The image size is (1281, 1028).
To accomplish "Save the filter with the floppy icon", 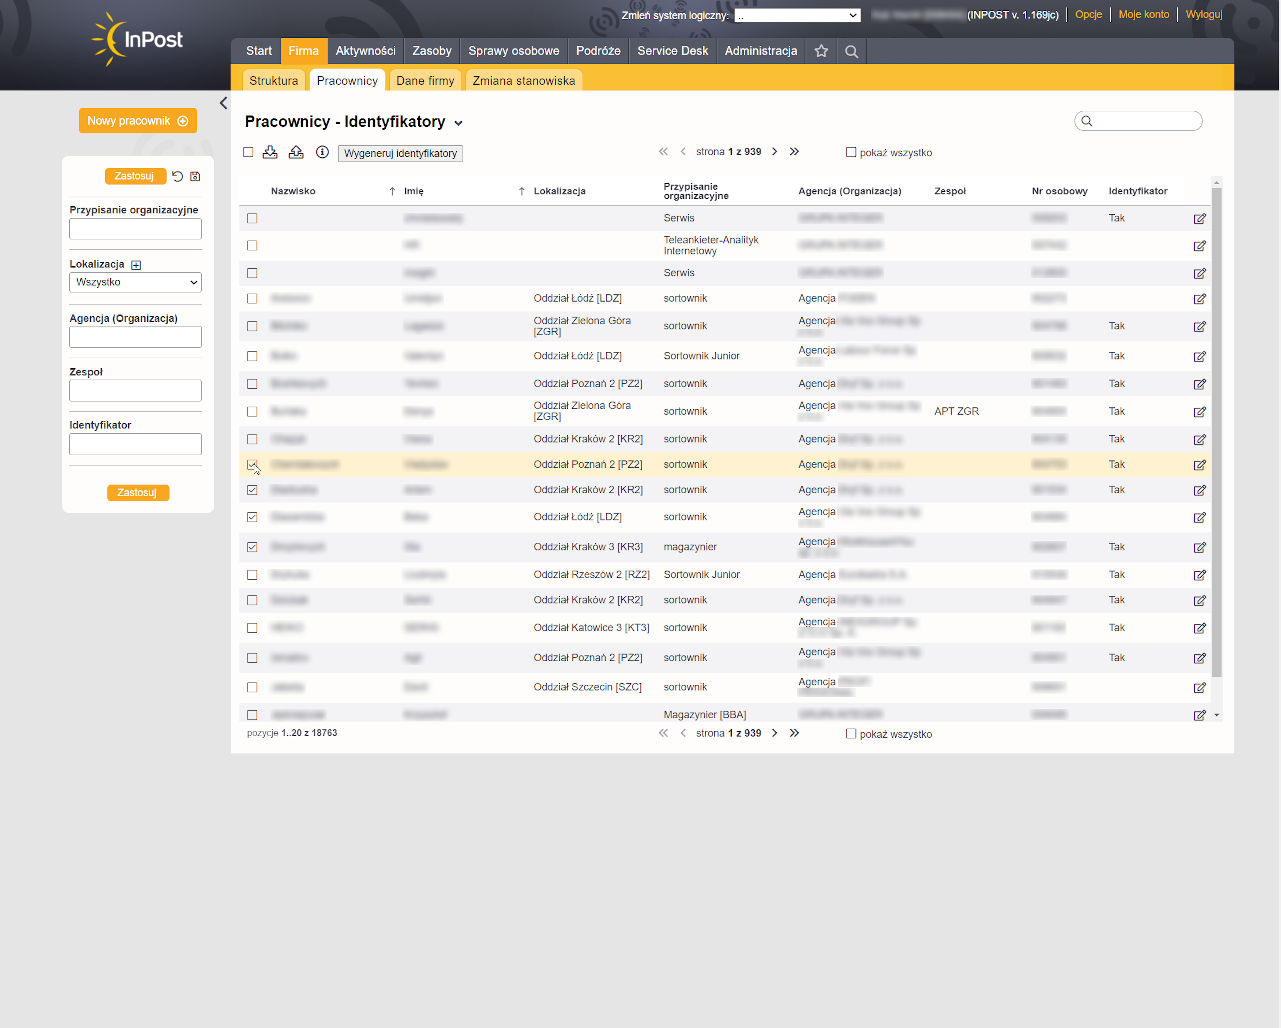I will [195, 176].
